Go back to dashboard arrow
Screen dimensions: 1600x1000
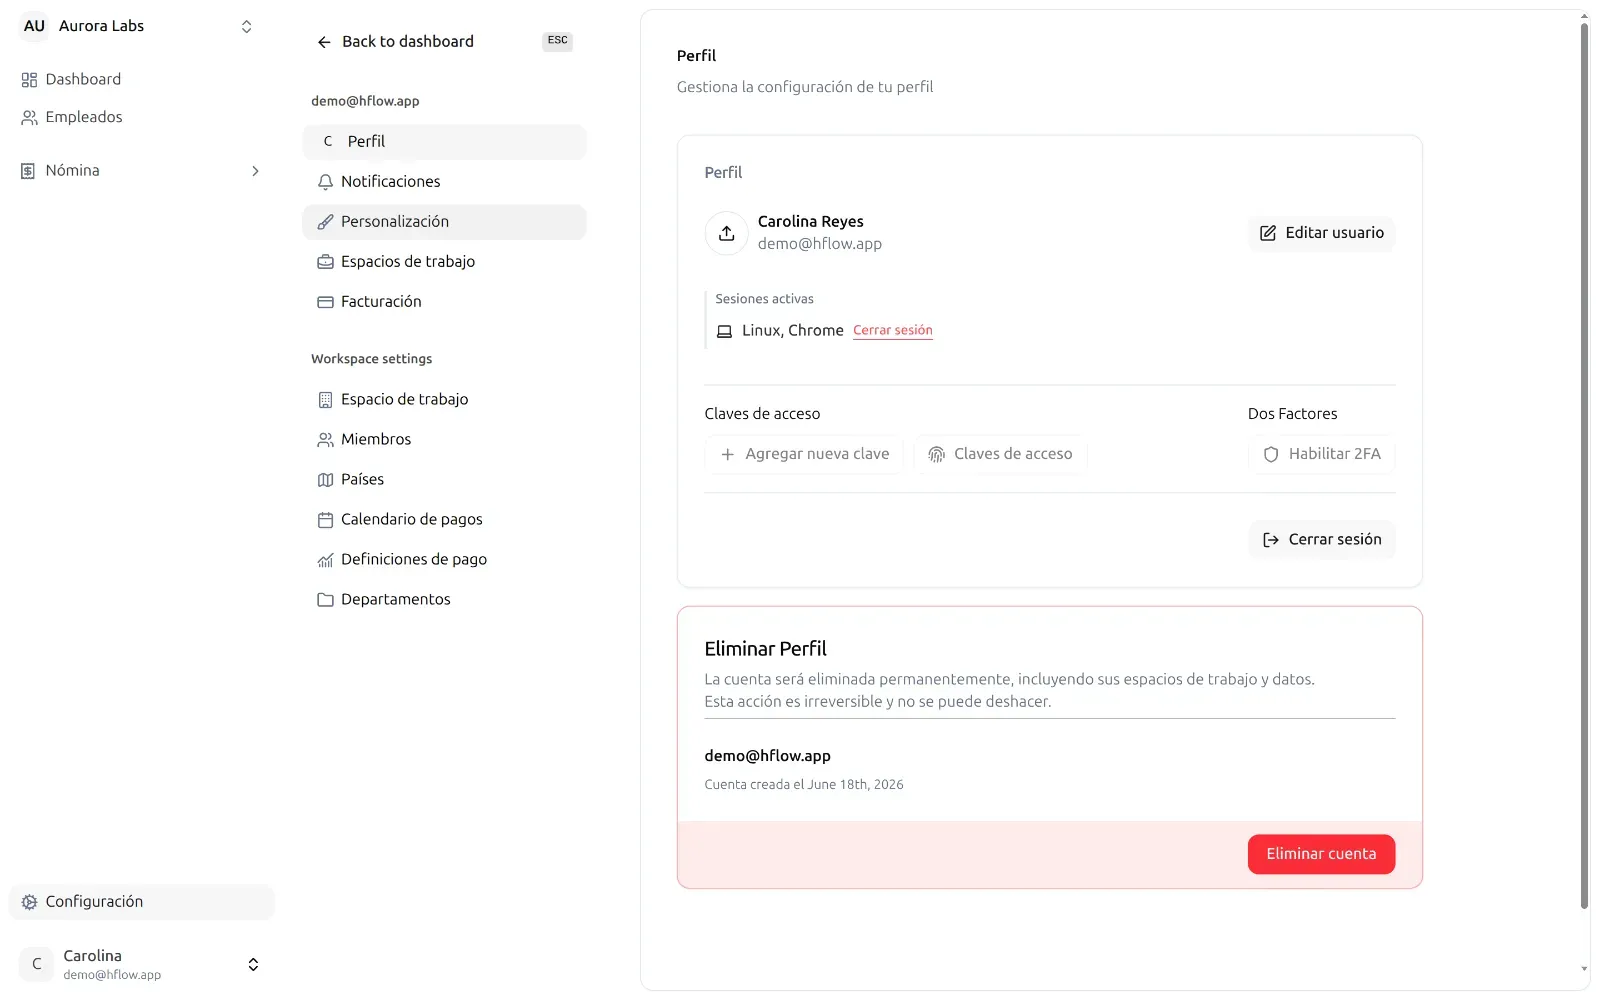324,42
